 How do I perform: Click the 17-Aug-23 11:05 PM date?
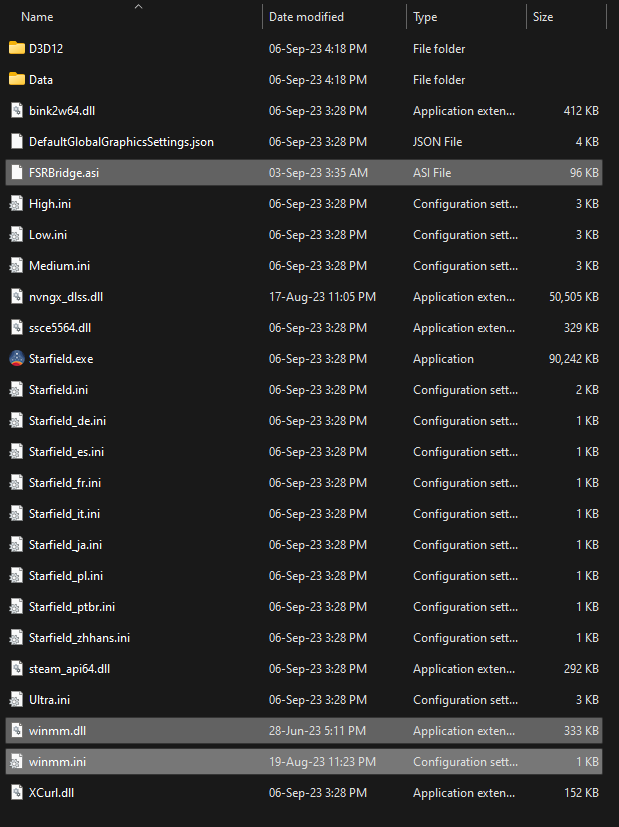click(322, 297)
